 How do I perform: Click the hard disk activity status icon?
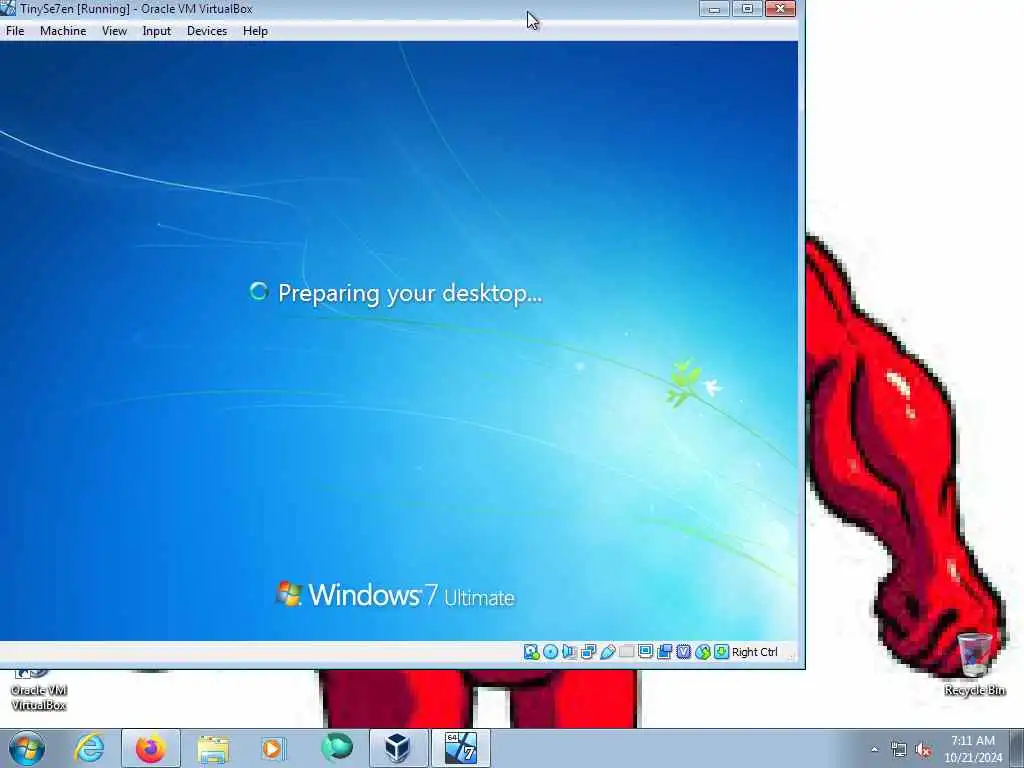pos(531,652)
